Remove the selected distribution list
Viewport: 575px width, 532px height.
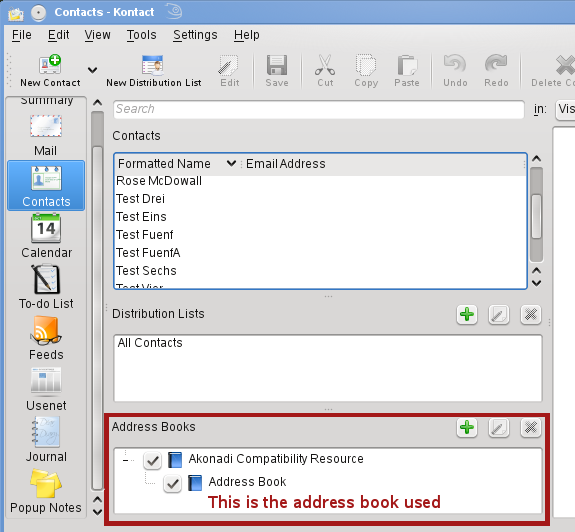tap(531, 315)
